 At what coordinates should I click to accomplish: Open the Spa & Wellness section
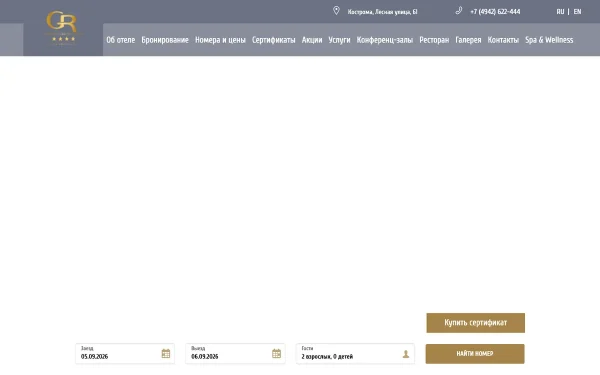coord(549,40)
